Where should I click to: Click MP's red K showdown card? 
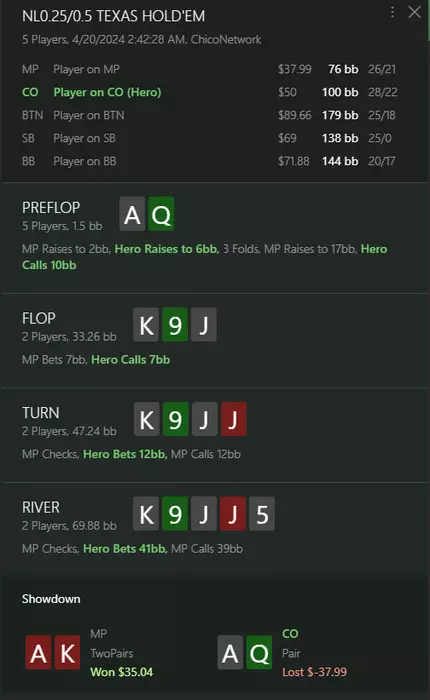click(x=67, y=653)
